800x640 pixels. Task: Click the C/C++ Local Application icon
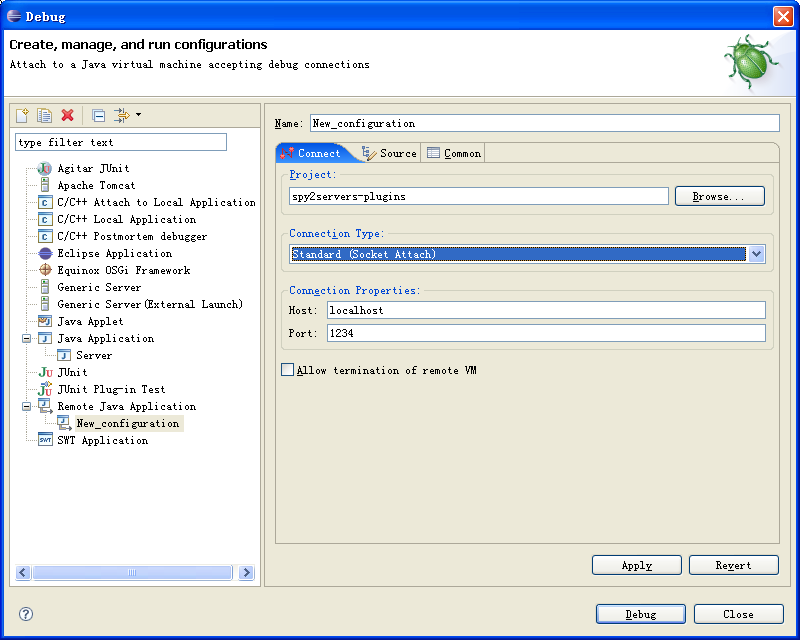tap(45, 219)
